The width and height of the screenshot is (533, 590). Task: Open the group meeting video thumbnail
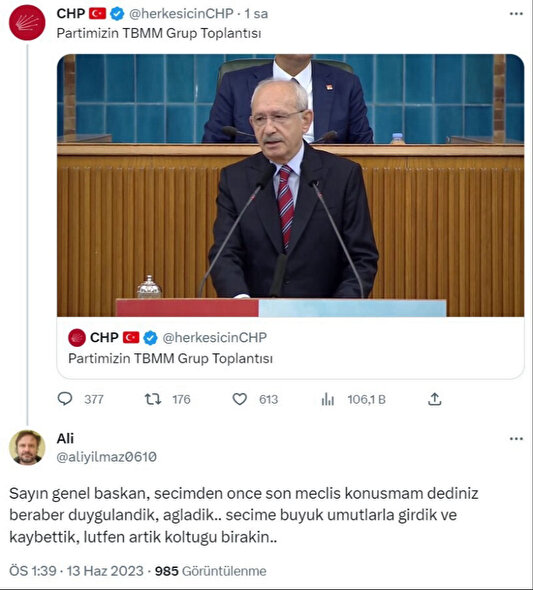[x=290, y=185]
